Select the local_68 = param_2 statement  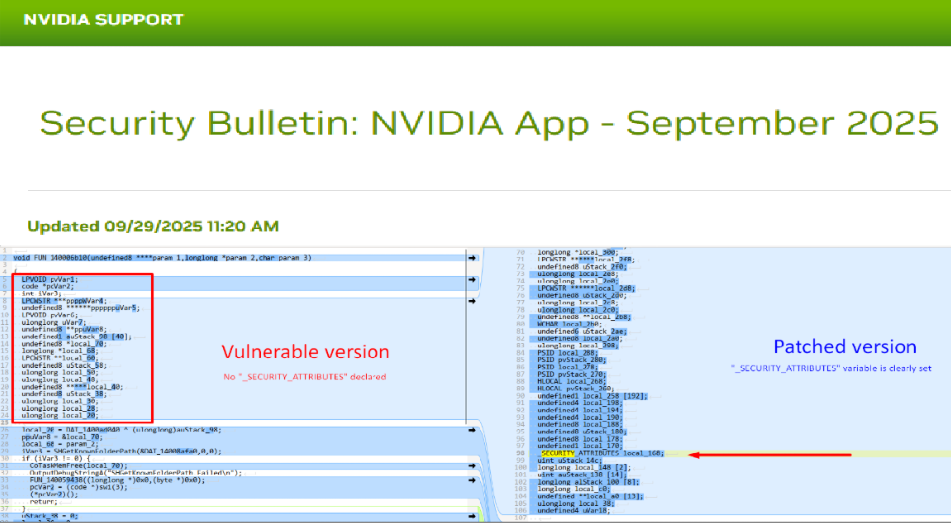59,444
